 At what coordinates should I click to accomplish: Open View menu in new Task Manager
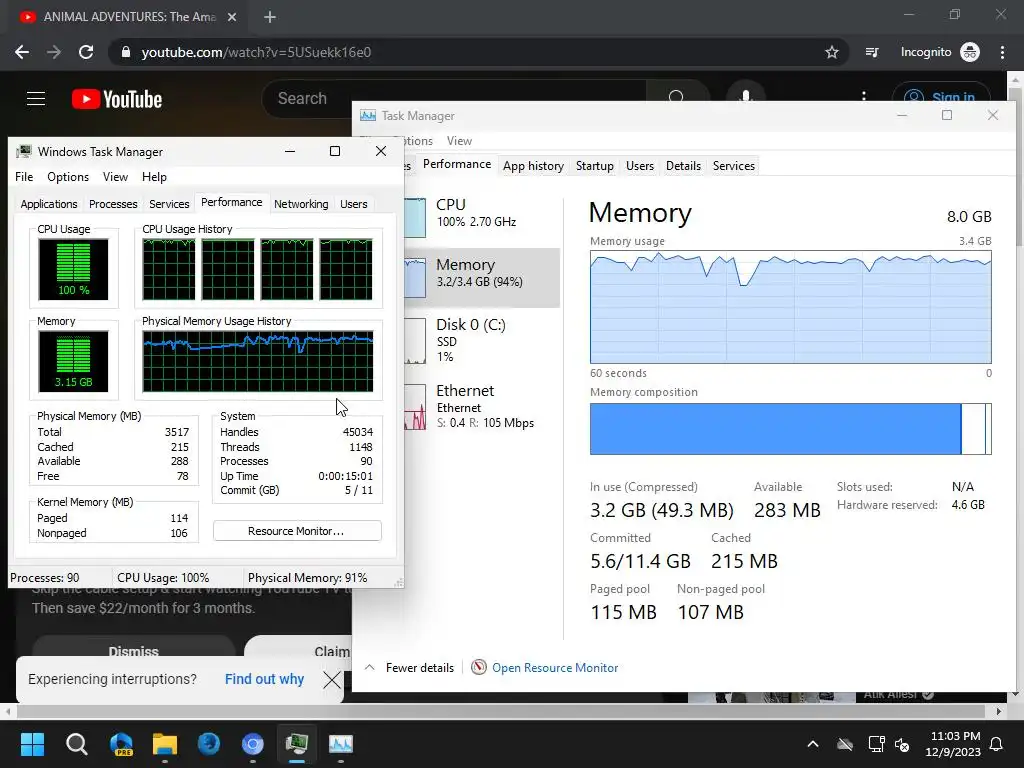click(459, 141)
